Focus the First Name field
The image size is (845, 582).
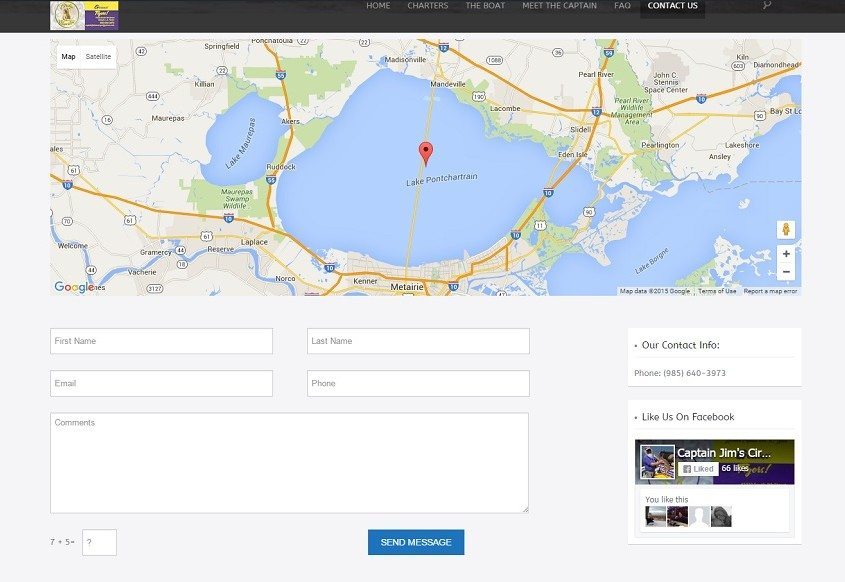tap(161, 341)
